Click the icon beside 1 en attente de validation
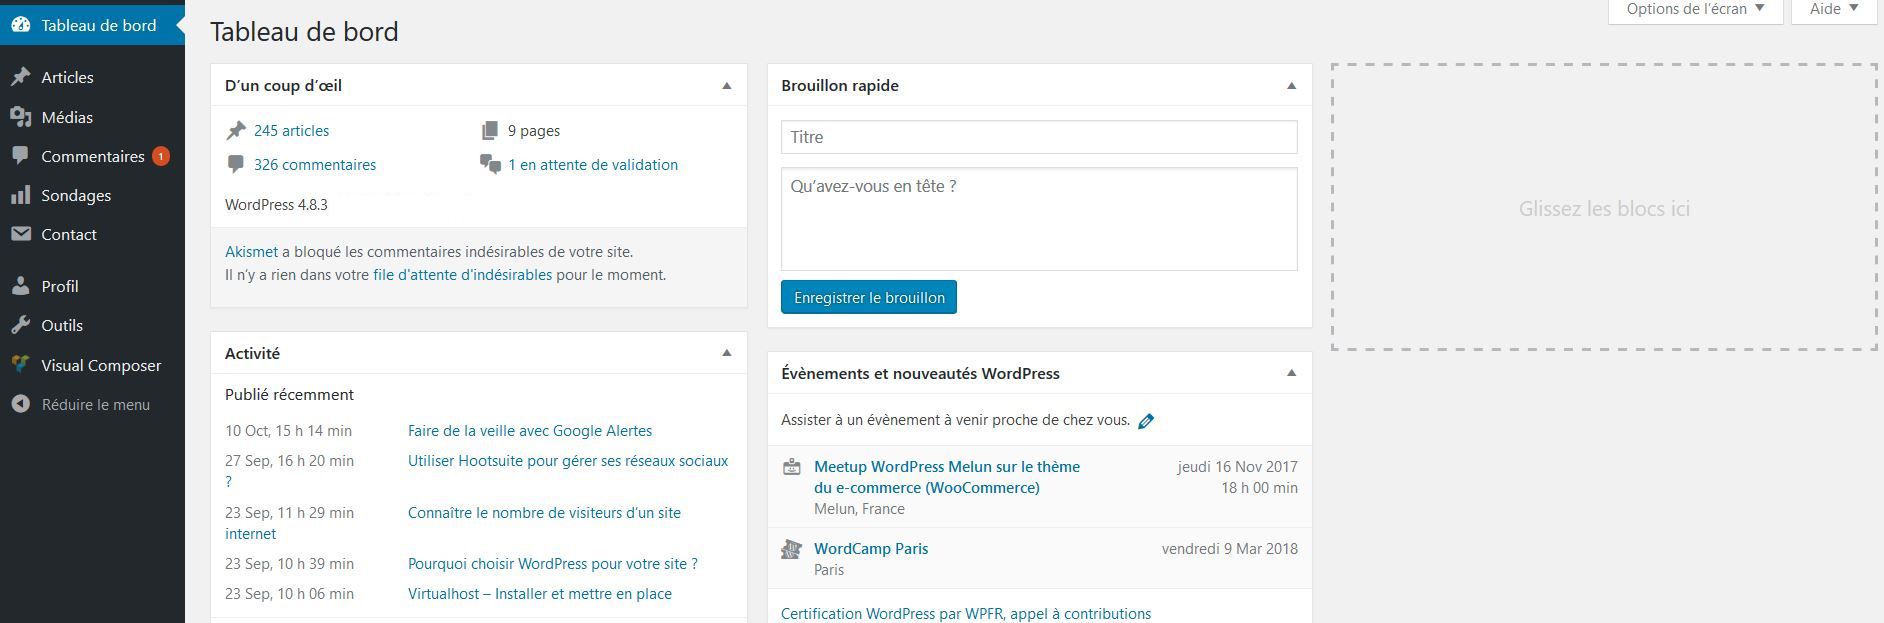Viewport: 1884px width, 623px height. point(490,165)
